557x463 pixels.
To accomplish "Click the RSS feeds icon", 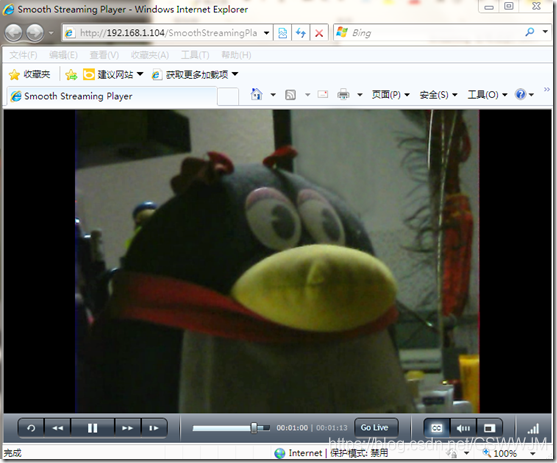I will (x=290, y=95).
